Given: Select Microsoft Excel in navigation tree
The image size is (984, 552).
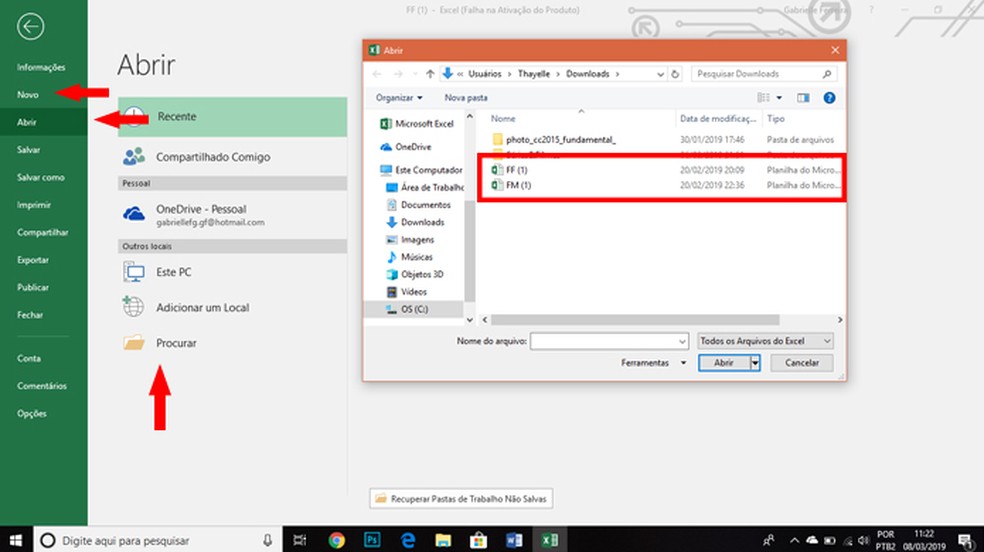Looking at the screenshot, I should 417,124.
